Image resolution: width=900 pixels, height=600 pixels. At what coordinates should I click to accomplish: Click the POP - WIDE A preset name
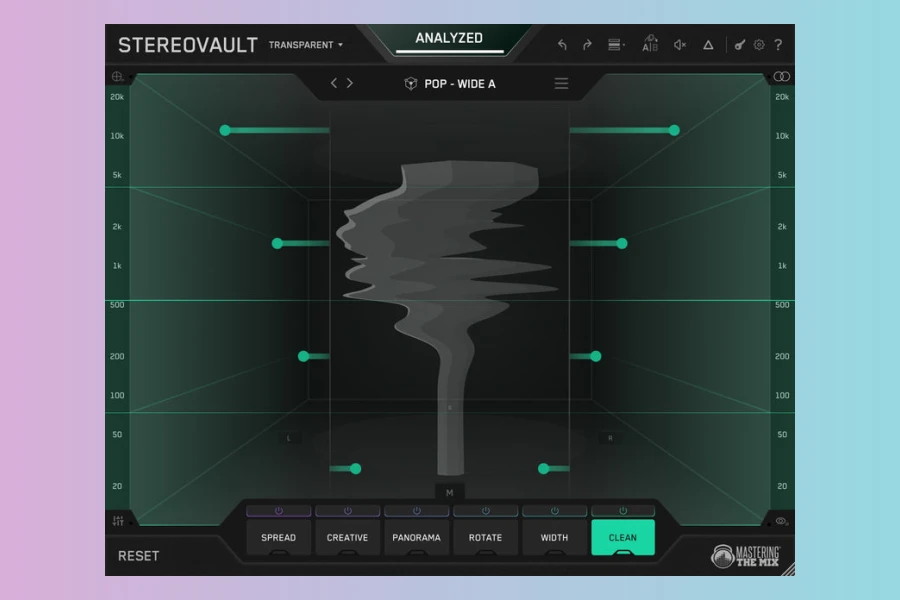[x=460, y=84]
